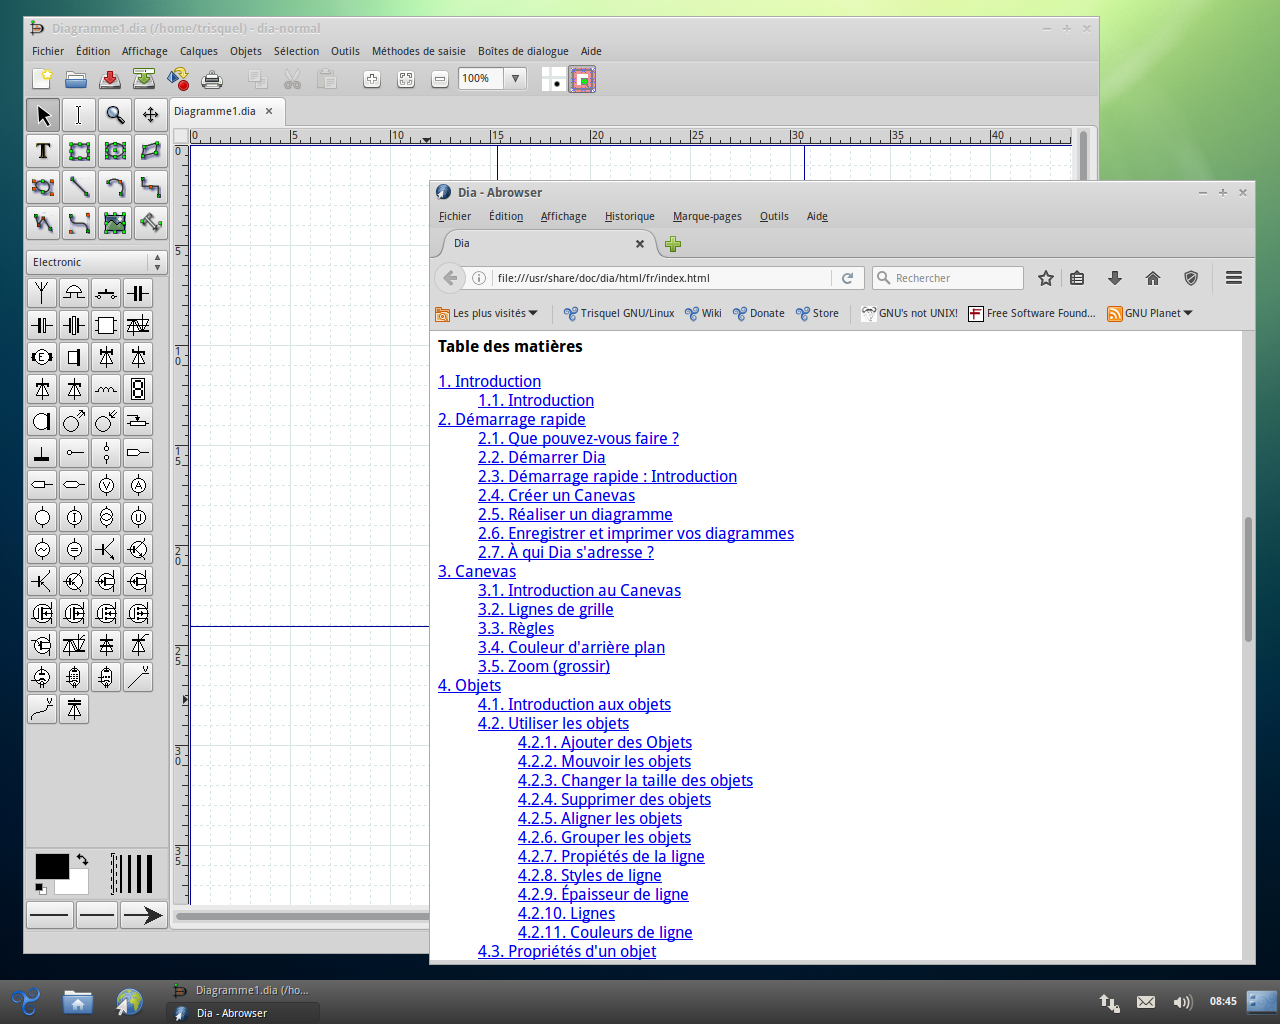Screen dimensions: 1280x1024
Task: Open link 3.2. Lignes de grille
Action: pyautogui.click(x=545, y=609)
